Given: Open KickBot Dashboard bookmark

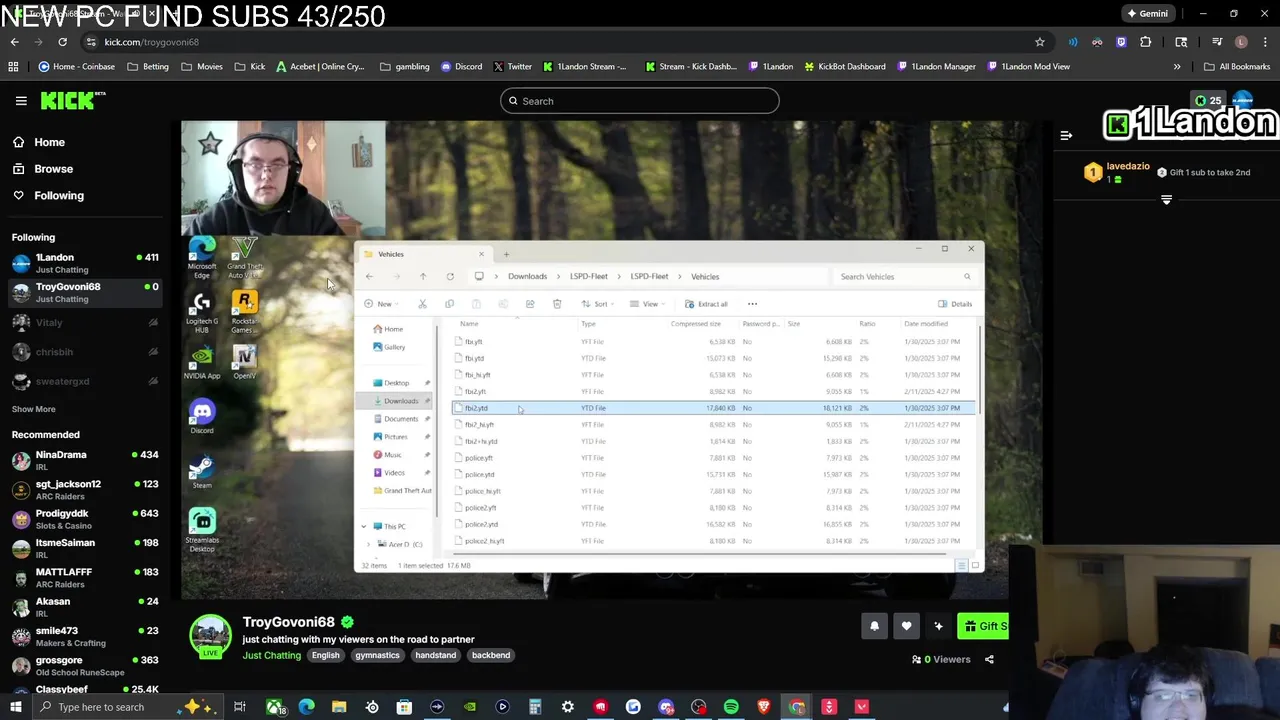Looking at the screenshot, I should click(844, 67).
